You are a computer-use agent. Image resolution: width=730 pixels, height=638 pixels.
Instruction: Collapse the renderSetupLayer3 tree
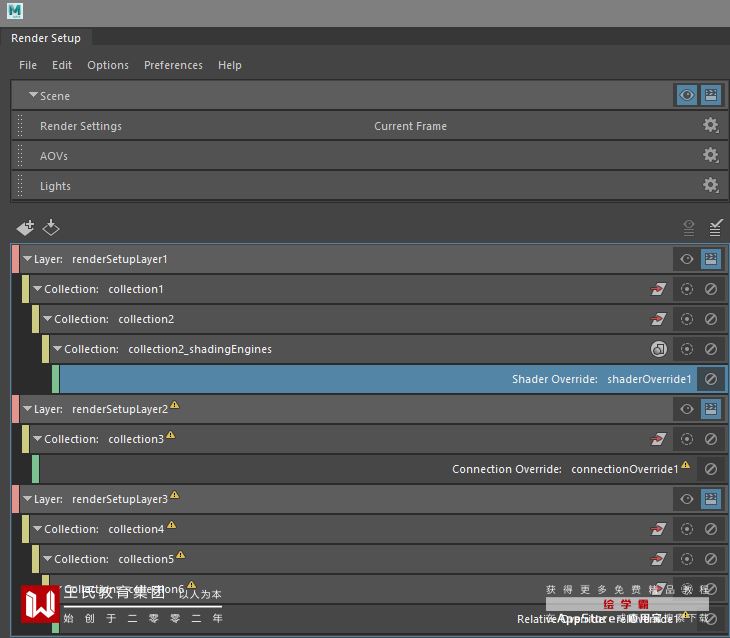click(27, 498)
